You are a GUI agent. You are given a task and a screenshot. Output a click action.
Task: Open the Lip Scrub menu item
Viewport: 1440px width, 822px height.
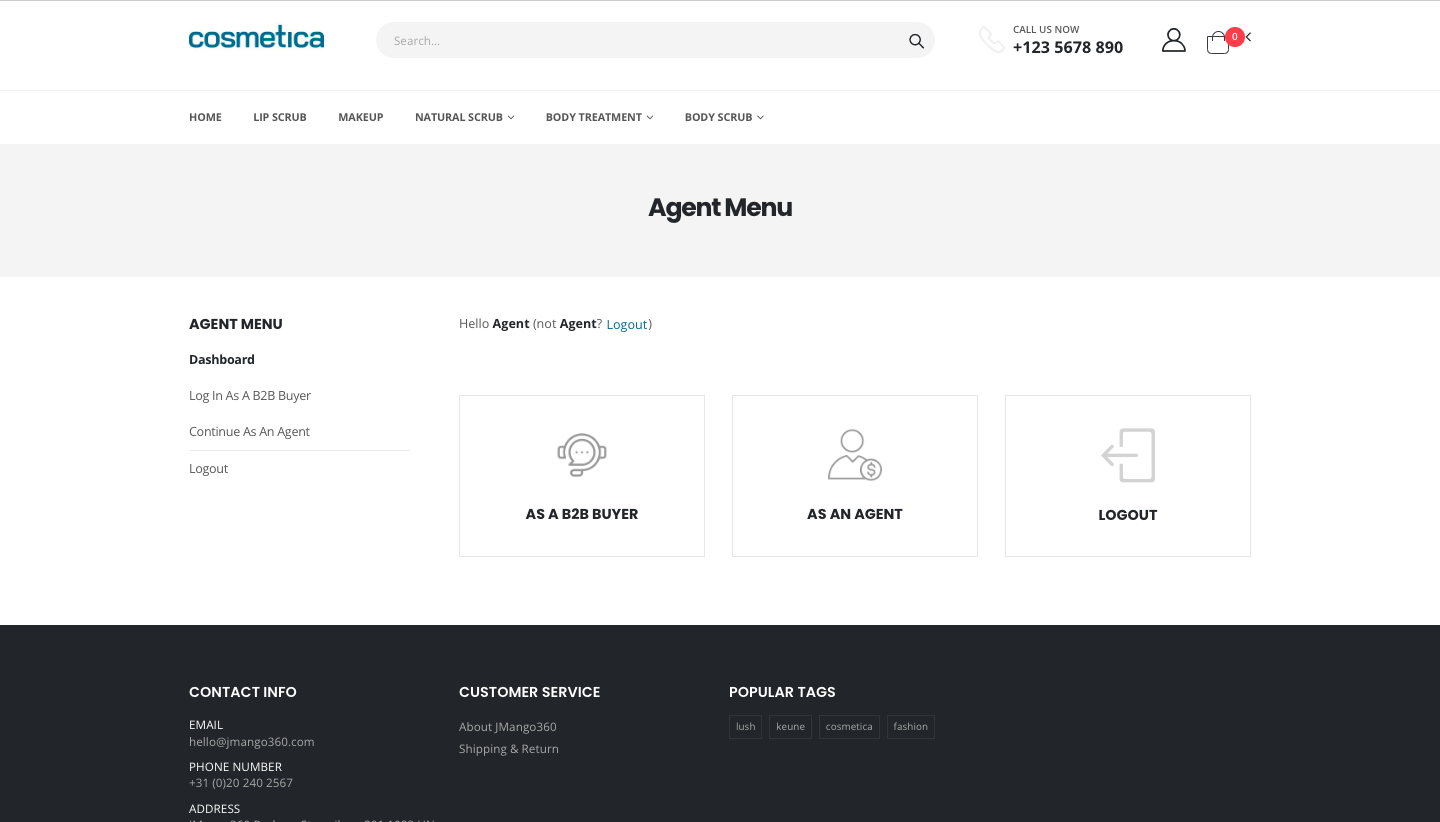point(280,117)
